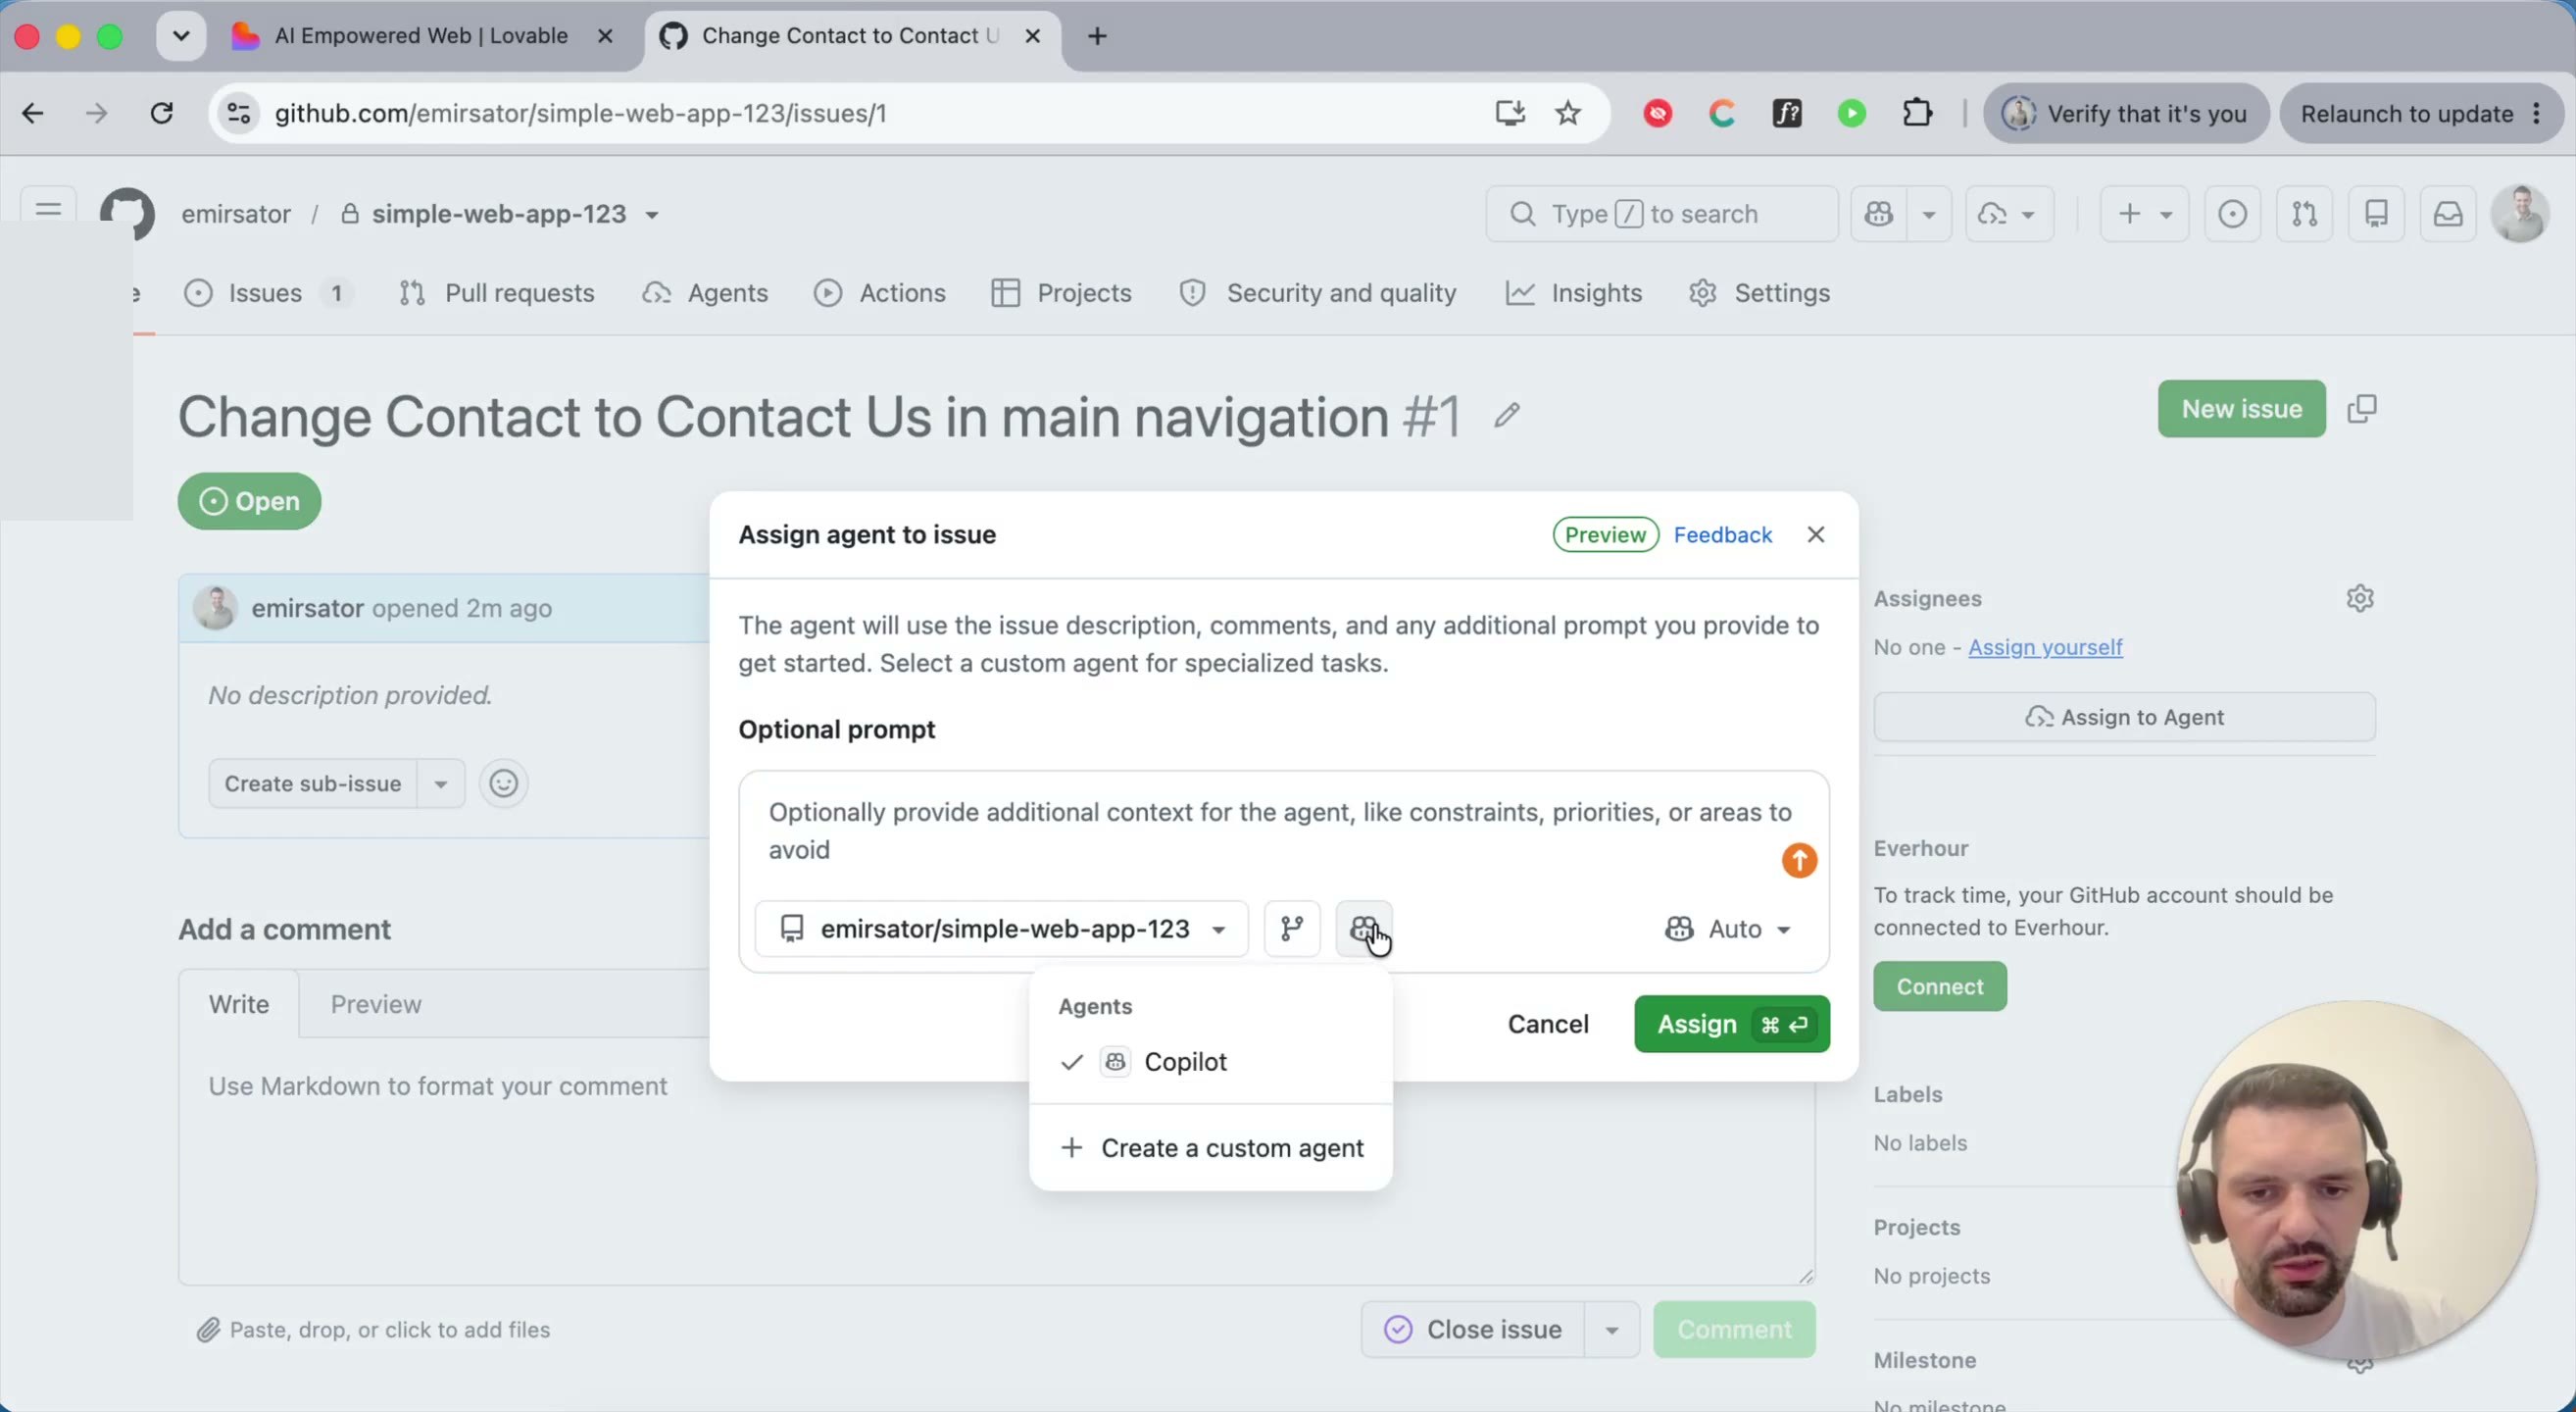Open the hamburger navigation menu

[48, 211]
